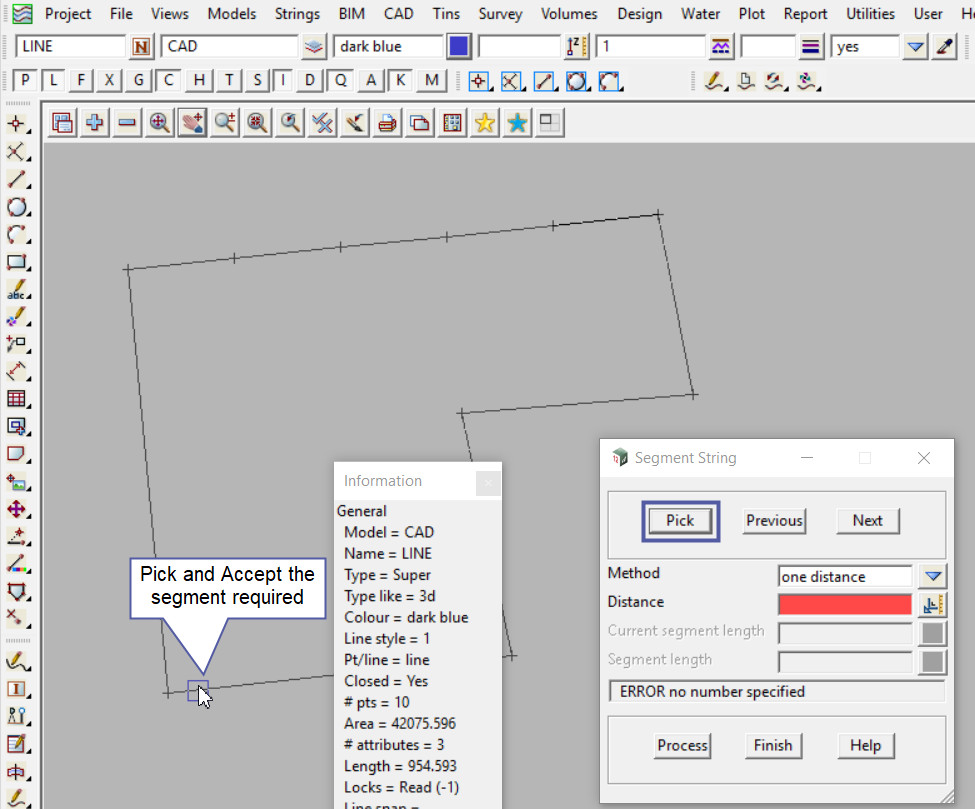Click the yellow star icon in view toolbar
975x809 pixels.
485,123
